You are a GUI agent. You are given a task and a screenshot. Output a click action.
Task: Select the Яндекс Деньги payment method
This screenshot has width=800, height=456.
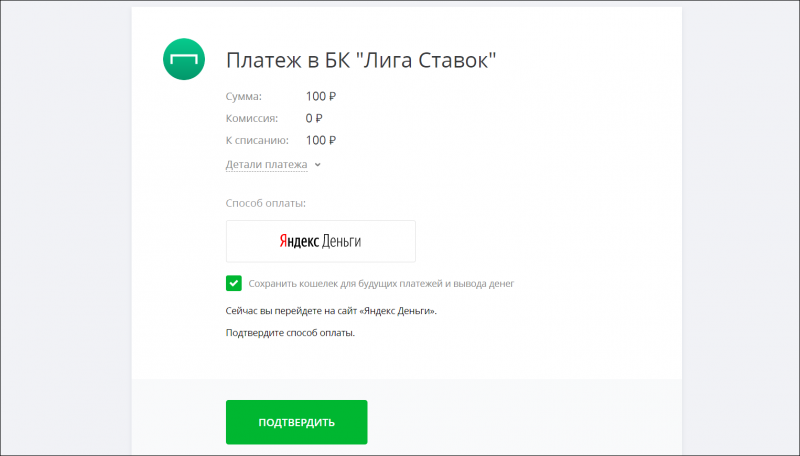(320, 241)
